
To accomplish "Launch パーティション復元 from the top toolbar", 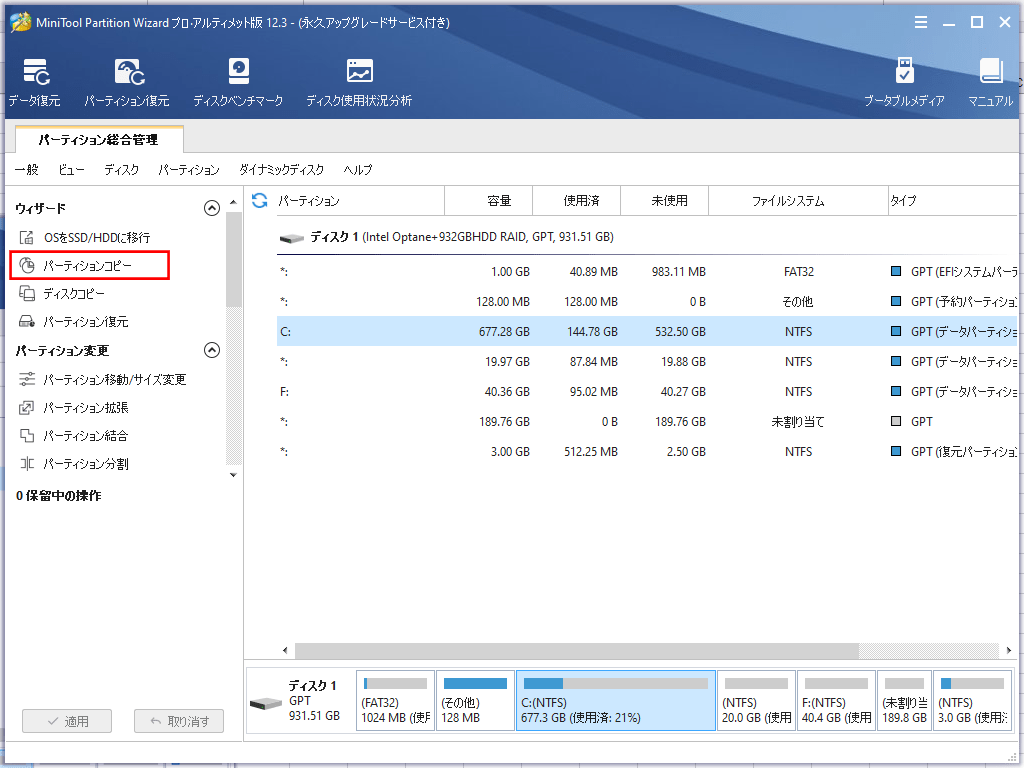I will click(127, 82).
